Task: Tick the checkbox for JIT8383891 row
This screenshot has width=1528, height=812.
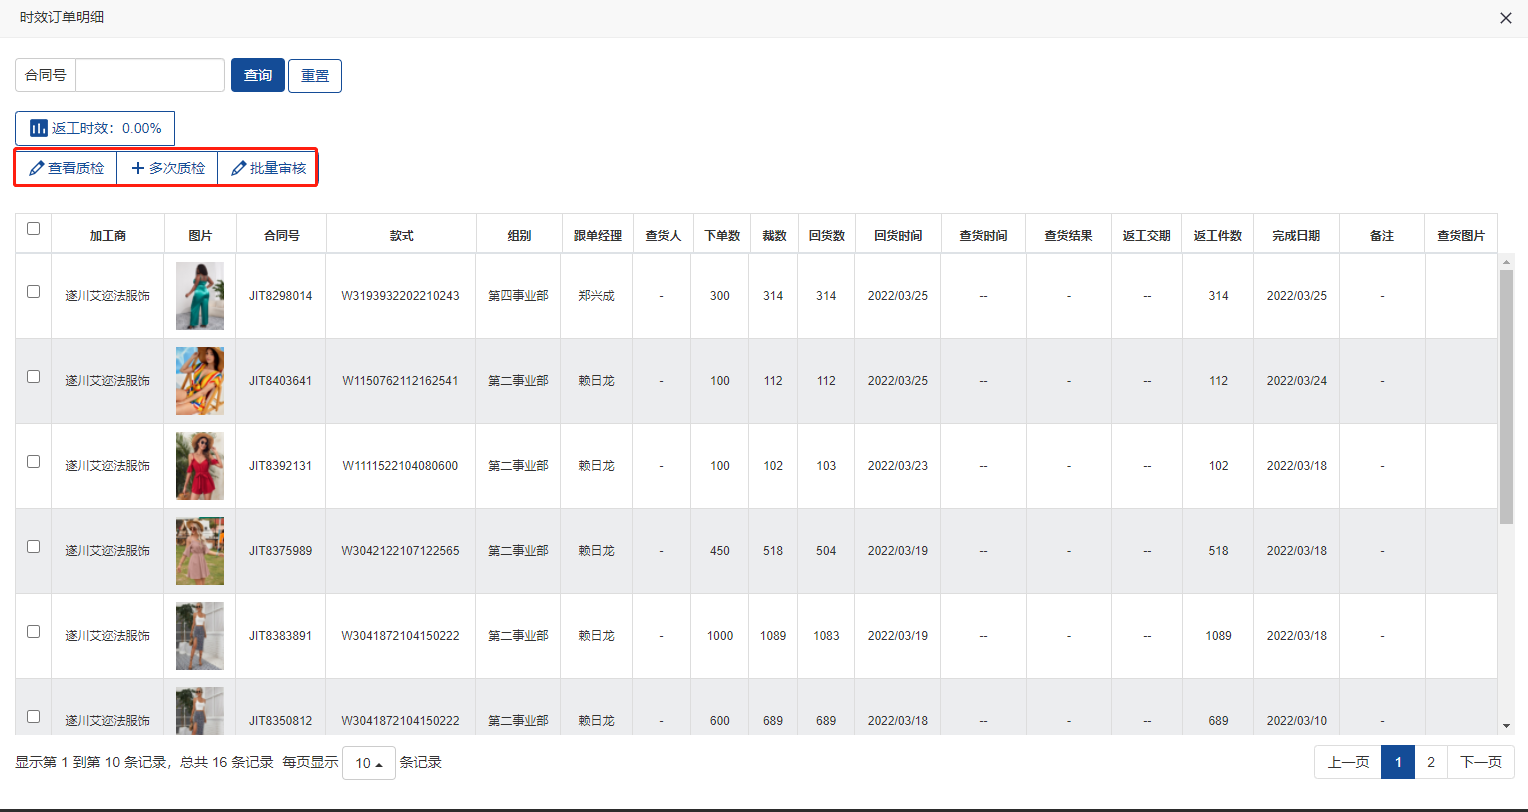Action: [x=33, y=632]
